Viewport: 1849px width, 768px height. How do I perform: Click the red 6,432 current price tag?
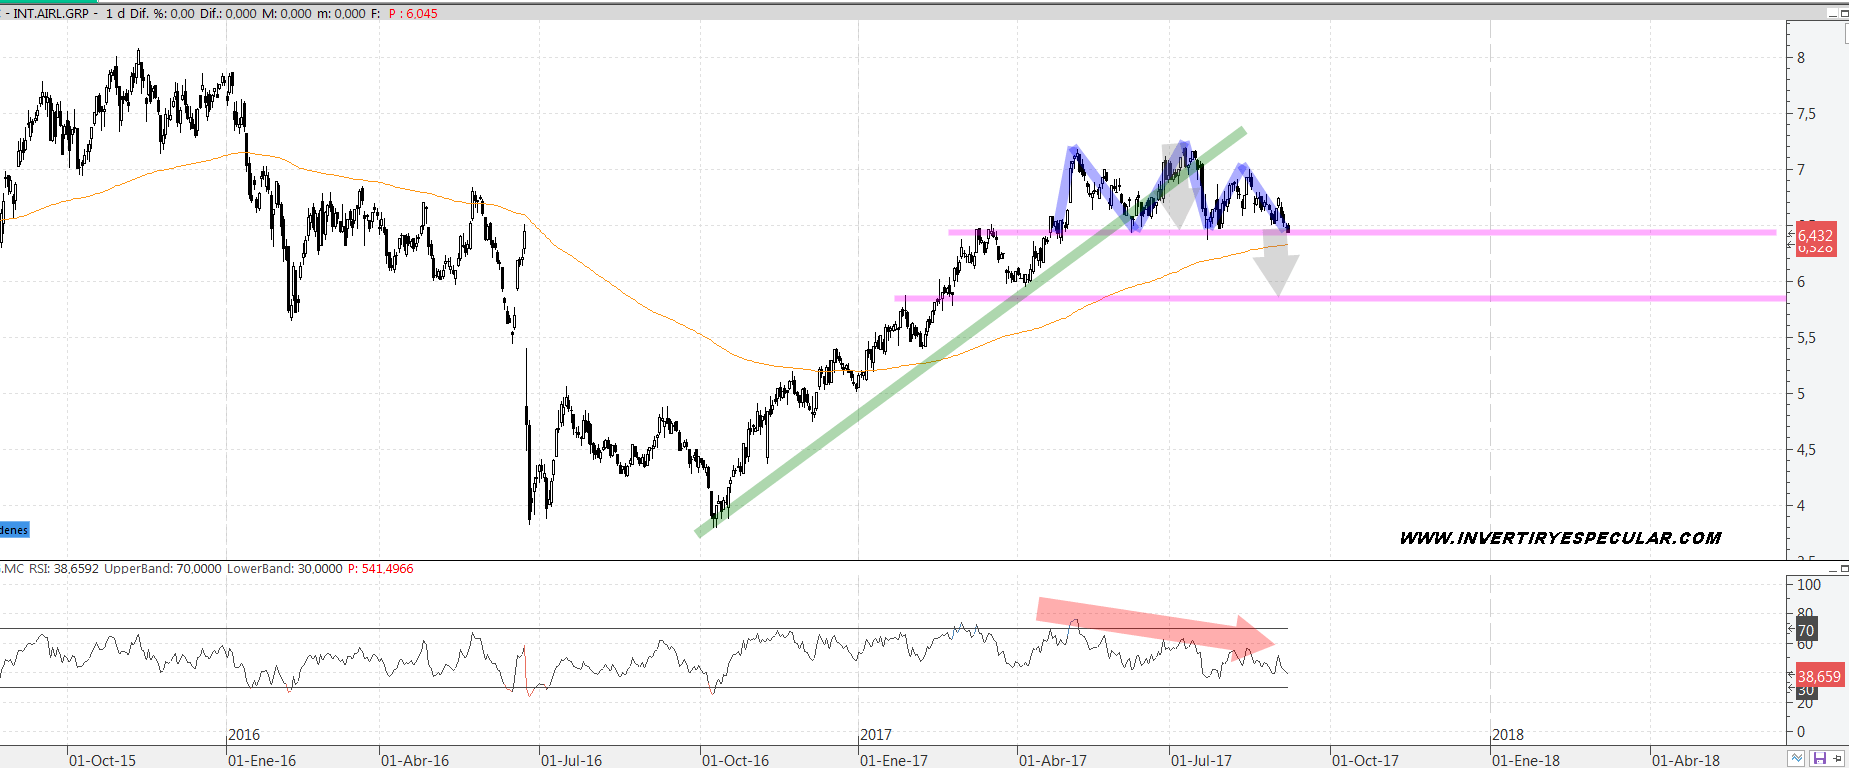click(1815, 236)
